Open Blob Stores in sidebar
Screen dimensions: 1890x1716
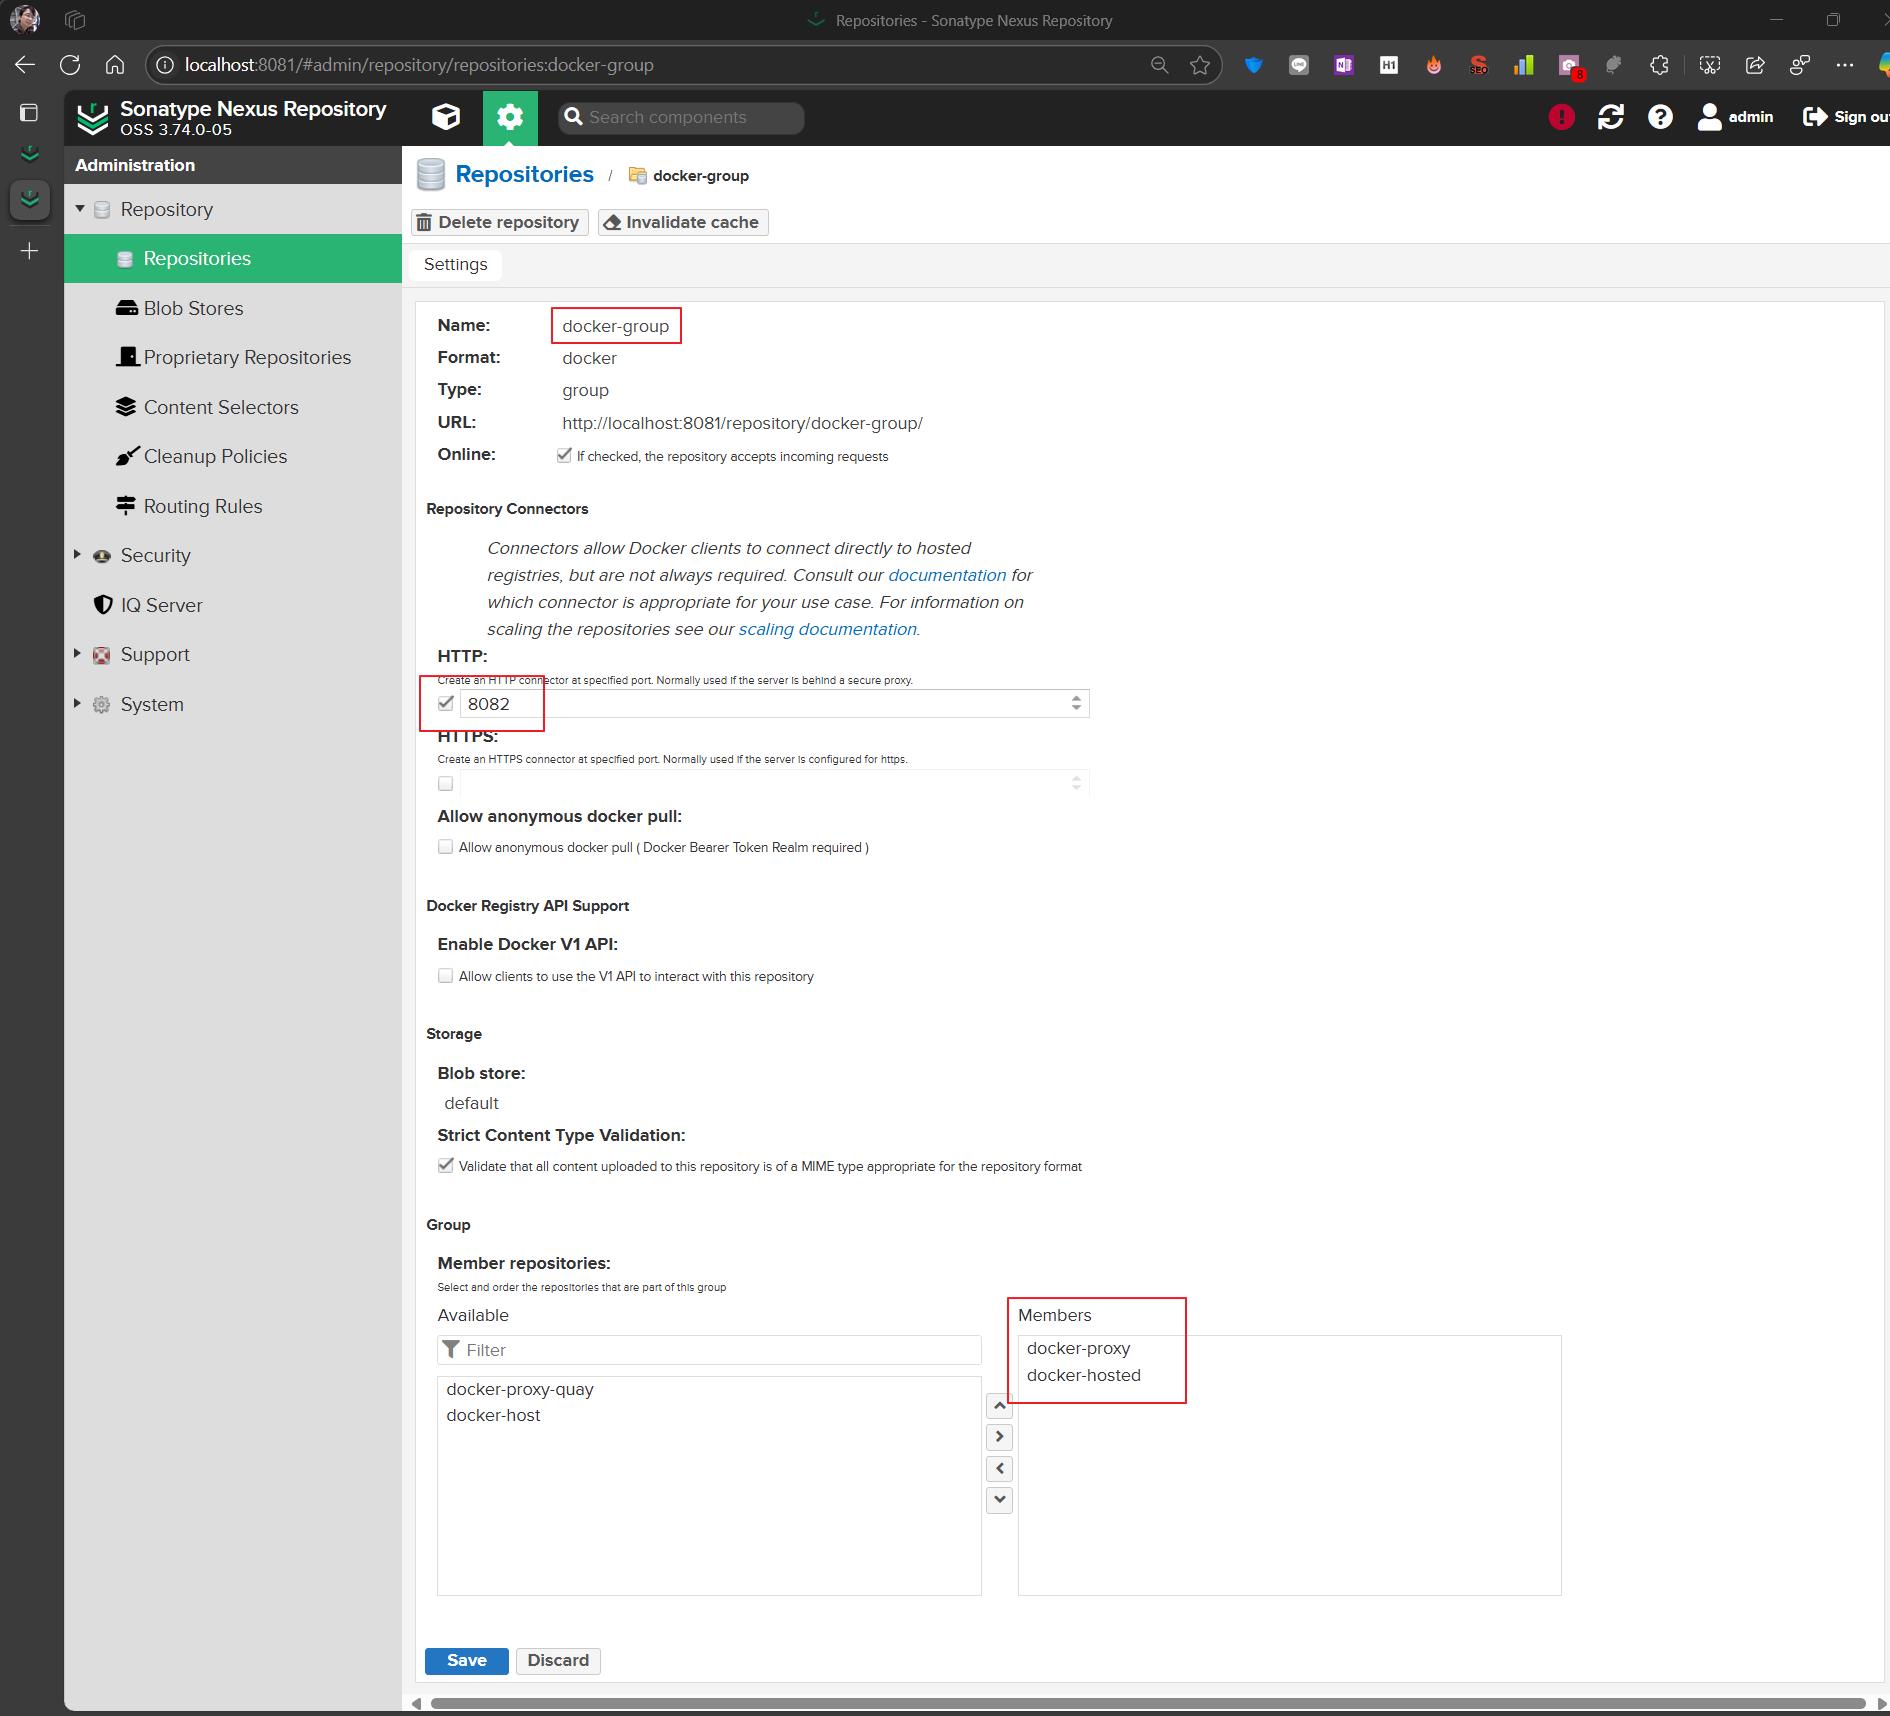pyautogui.click(x=193, y=308)
